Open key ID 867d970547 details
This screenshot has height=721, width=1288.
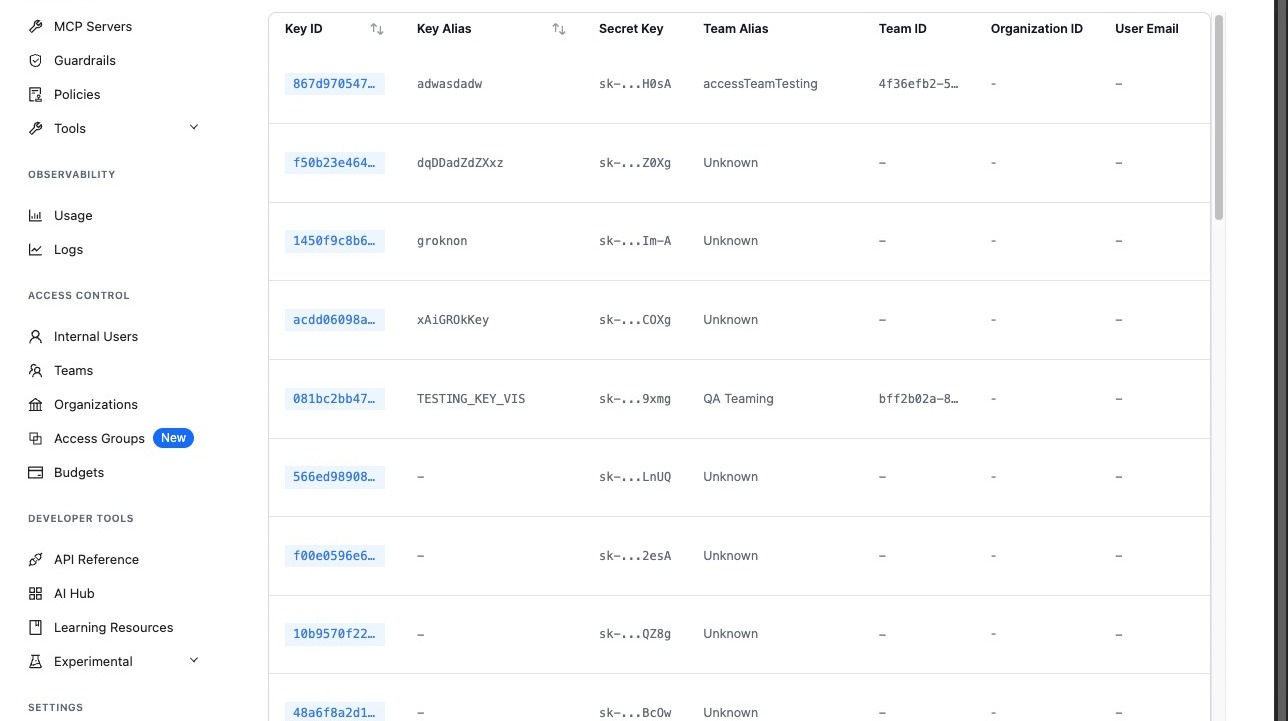coord(334,84)
